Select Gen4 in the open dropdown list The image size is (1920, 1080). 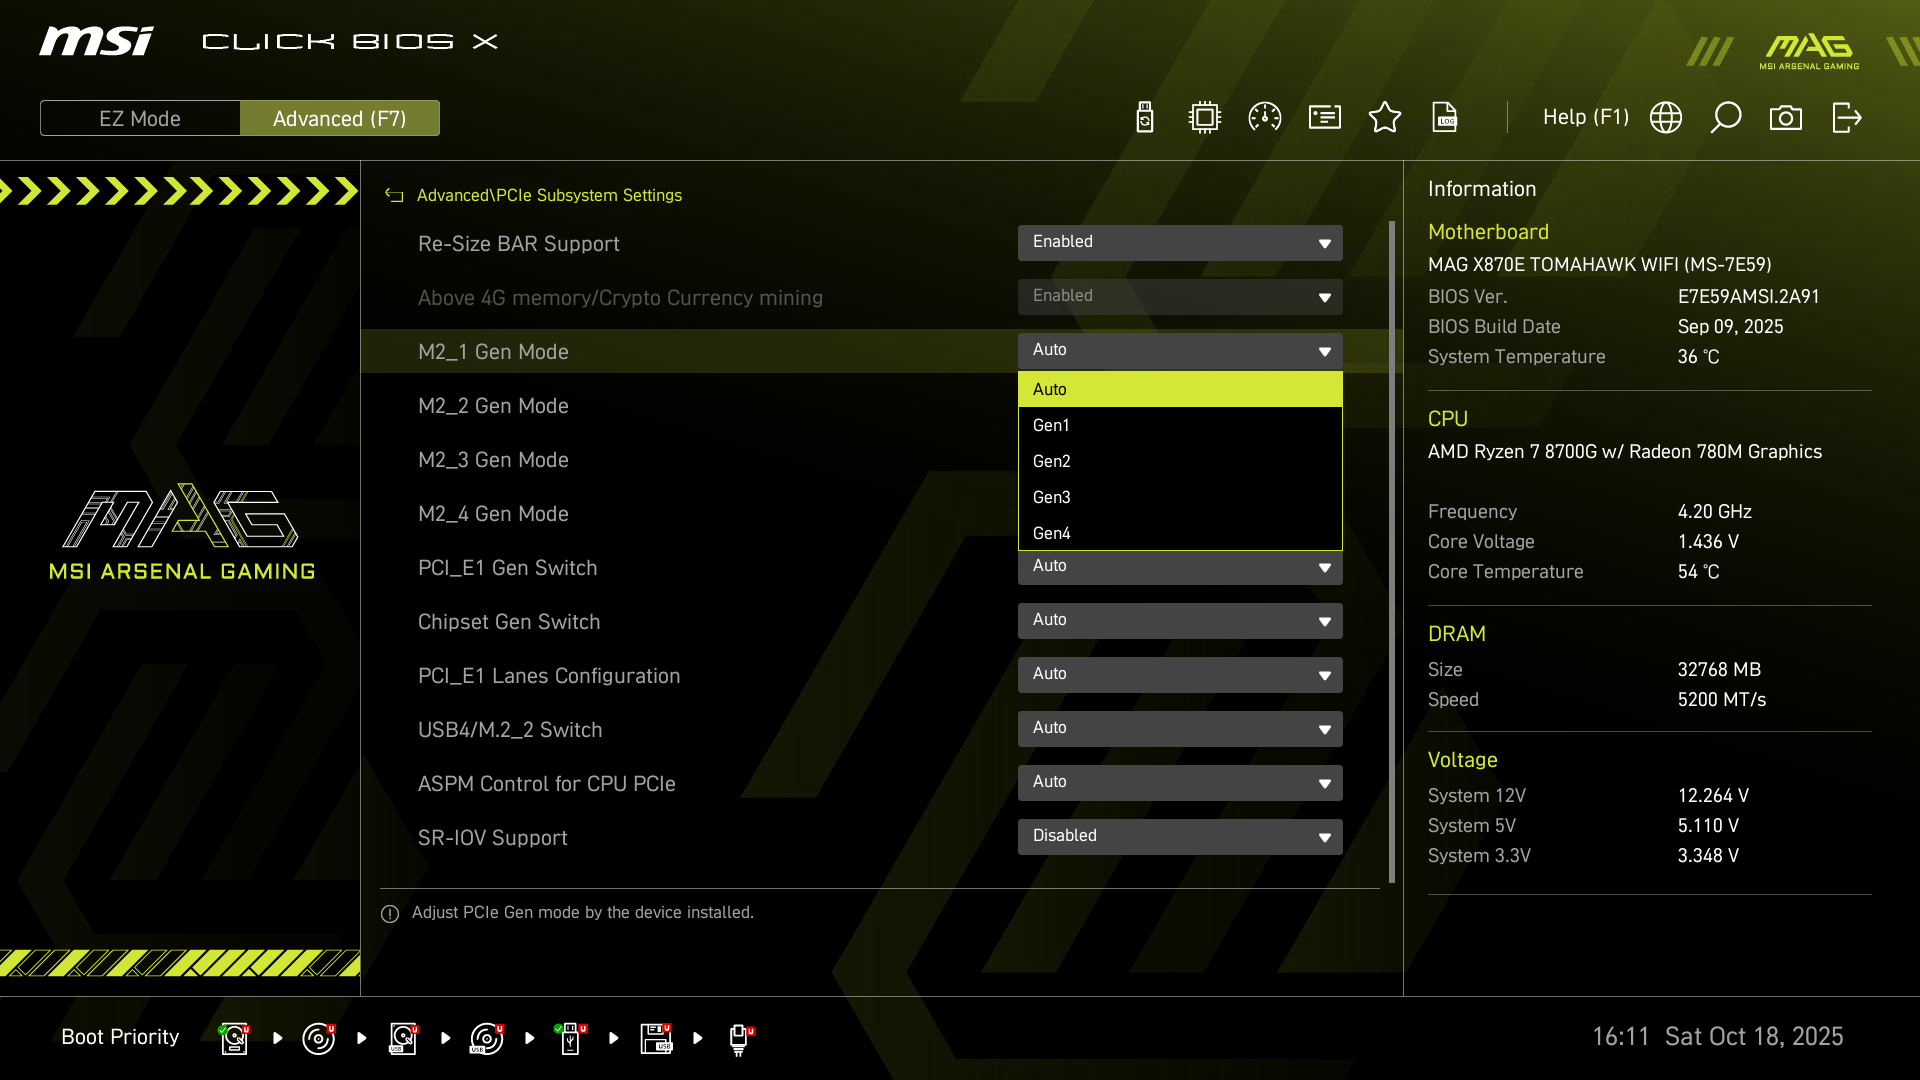(1179, 533)
